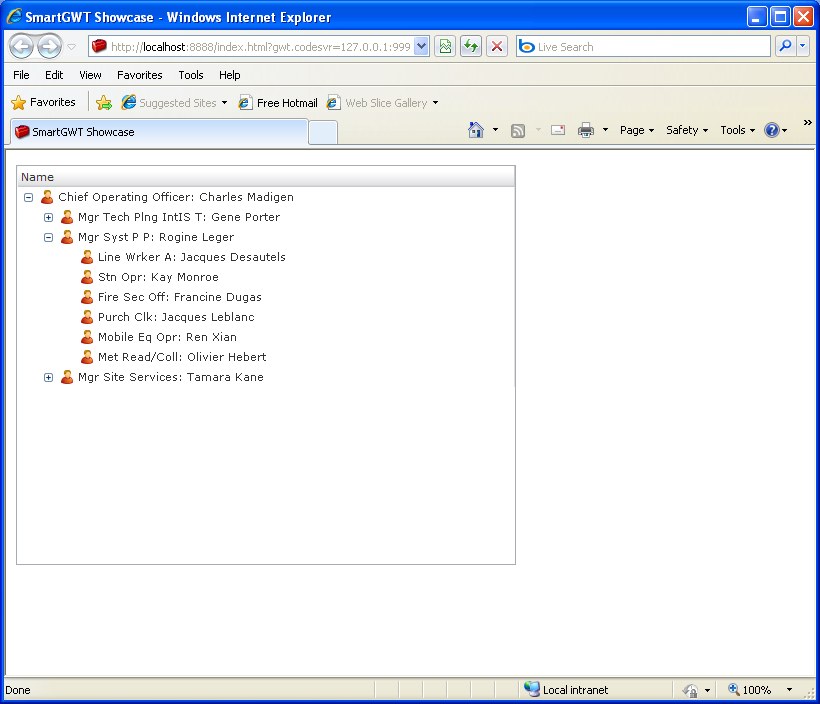Open the Free Hotmail link

click(278, 103)
